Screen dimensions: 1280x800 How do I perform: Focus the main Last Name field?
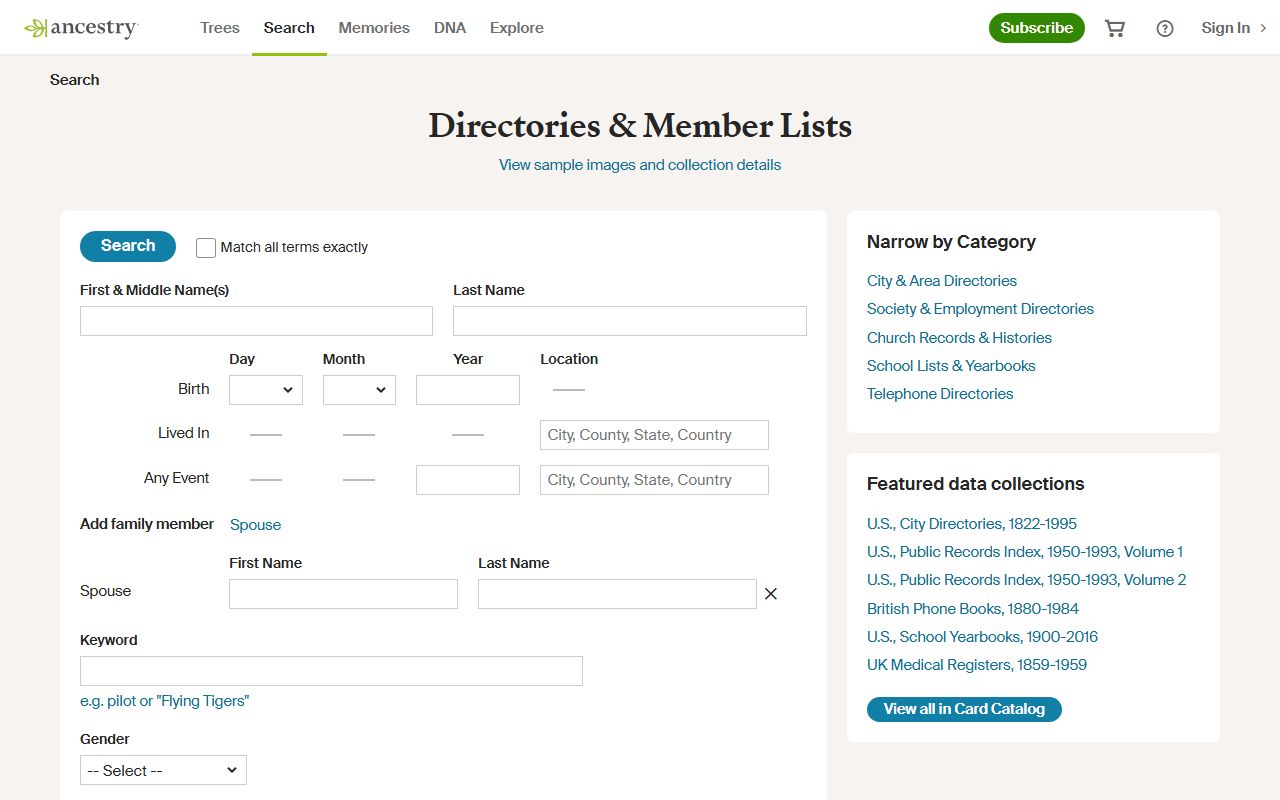coord(630,321)
